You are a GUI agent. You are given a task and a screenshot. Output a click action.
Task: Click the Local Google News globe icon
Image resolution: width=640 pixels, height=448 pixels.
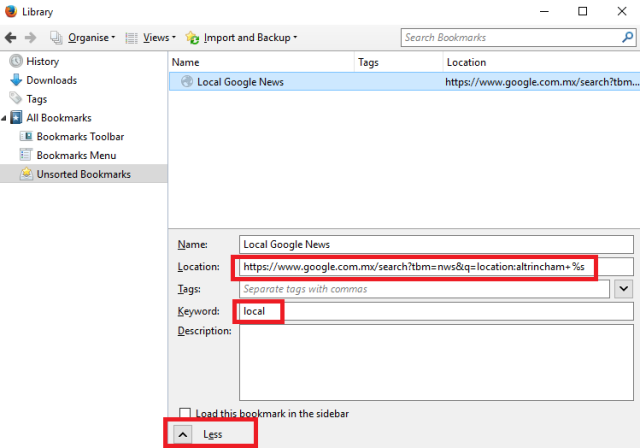(187, 82)
